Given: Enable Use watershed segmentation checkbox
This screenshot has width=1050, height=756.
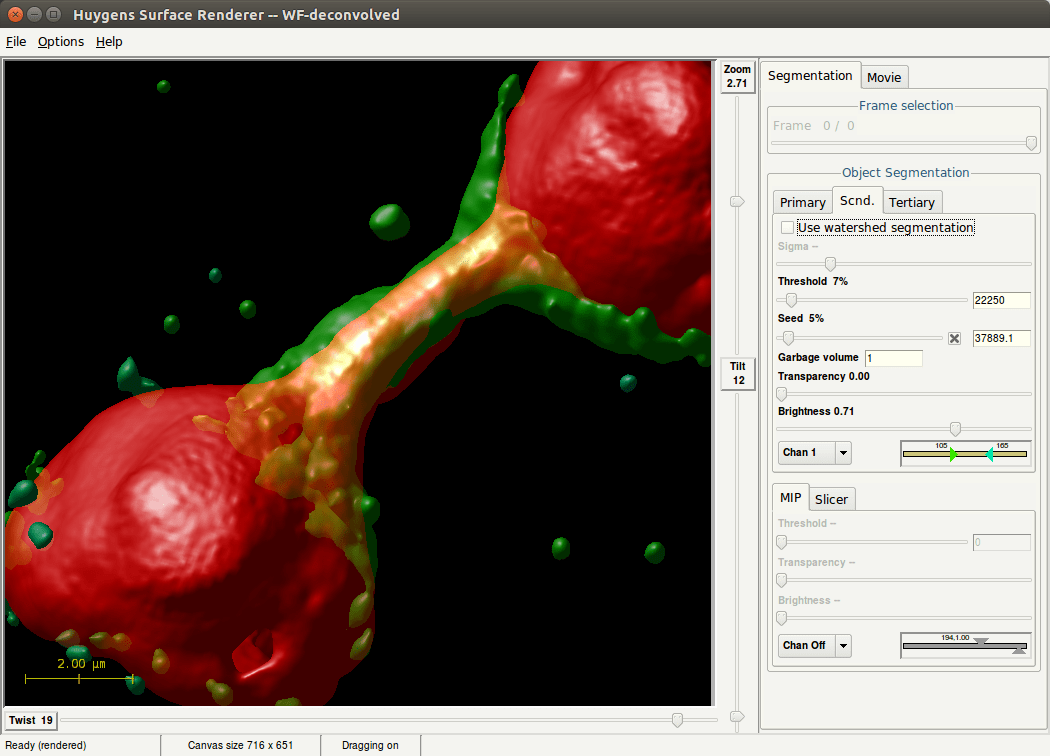Looking at the screenshot, I should (x=788, y=228).
